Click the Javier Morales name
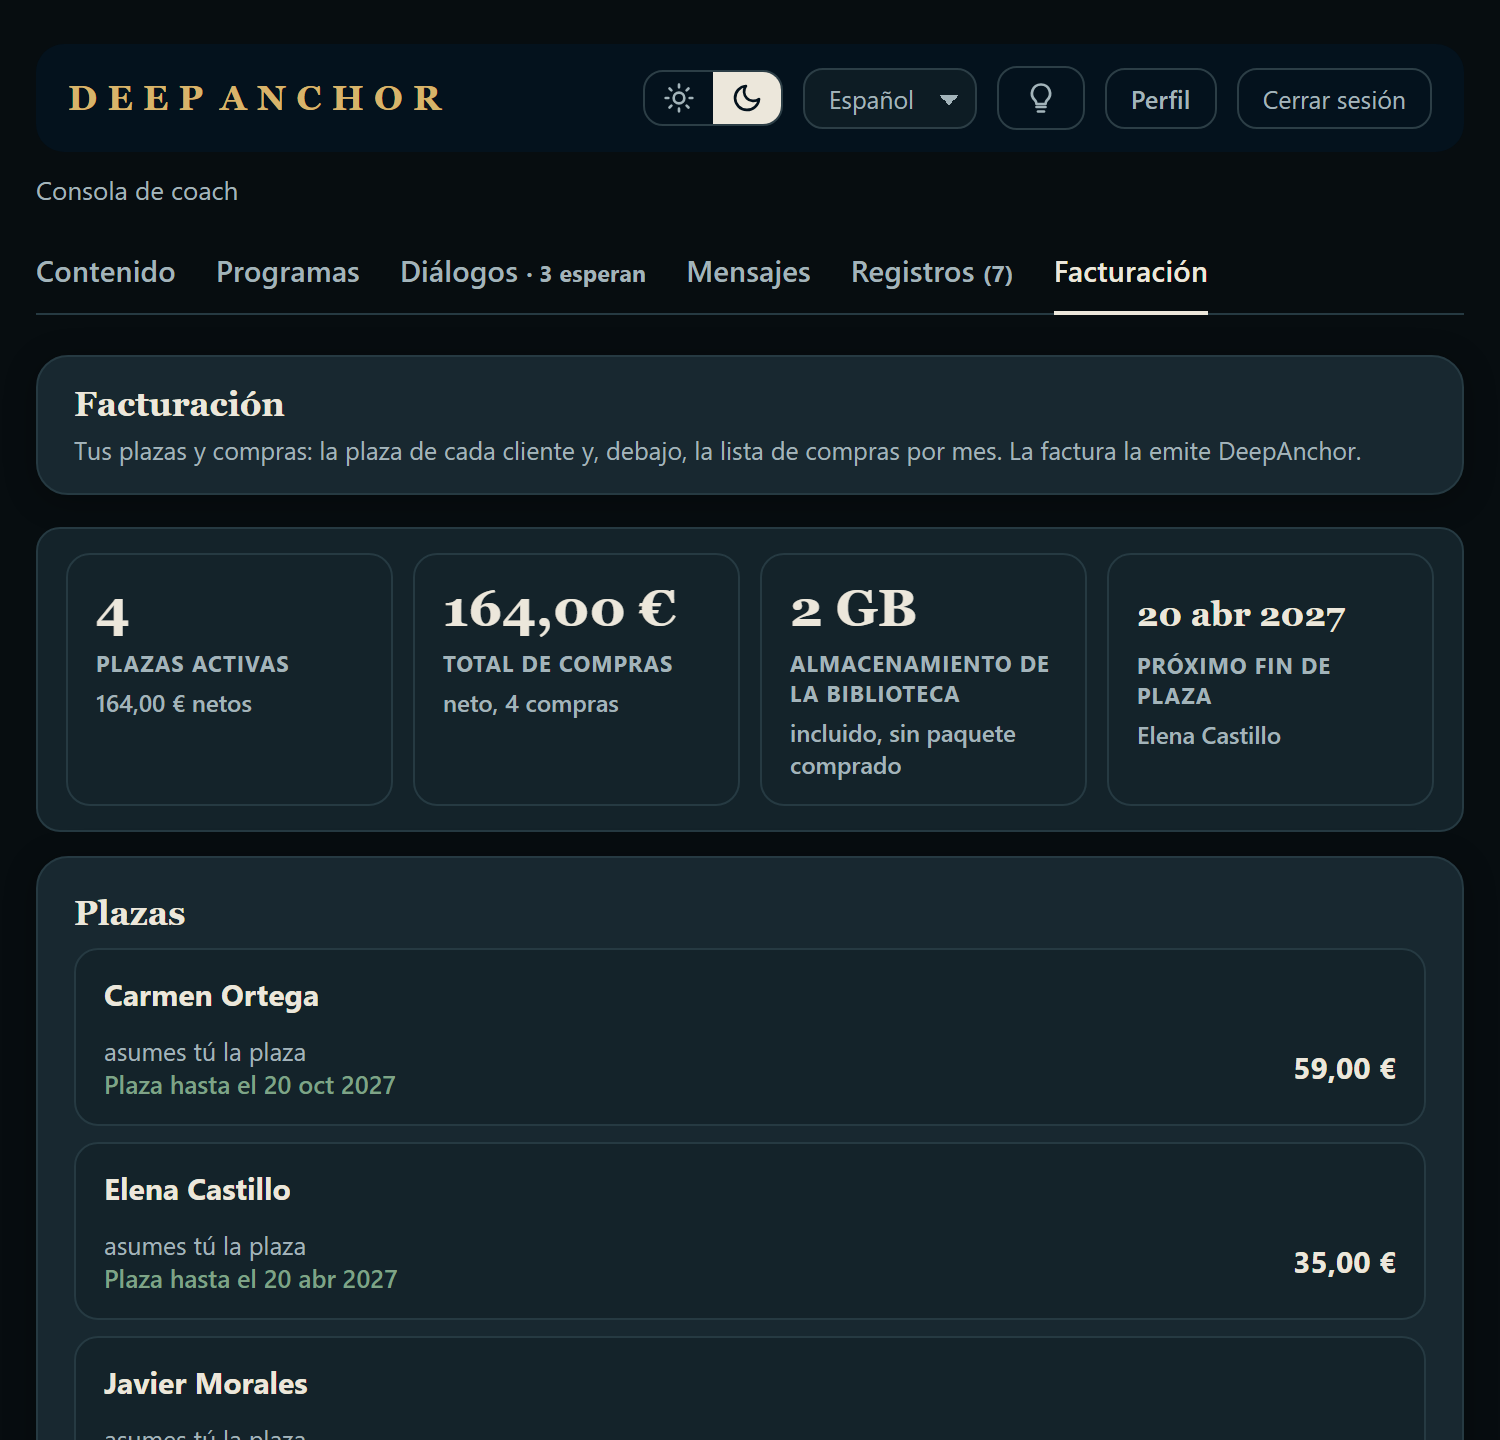 click(206, 1384)
